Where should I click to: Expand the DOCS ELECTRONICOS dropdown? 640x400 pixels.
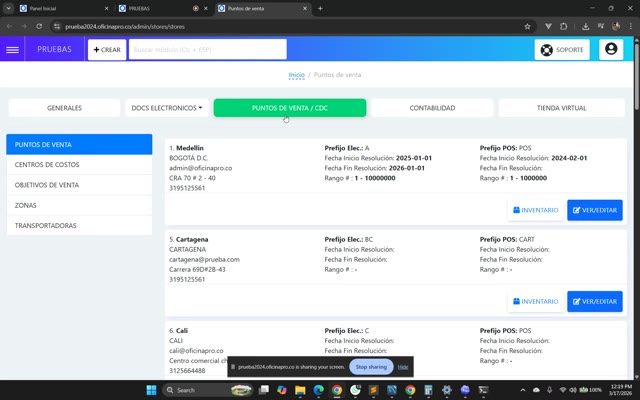click(167, 108)
